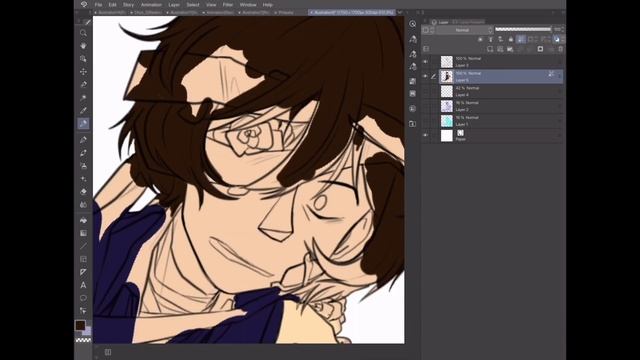
Task: Select the Paper layer thumbnail
Action: click(447, 136)
